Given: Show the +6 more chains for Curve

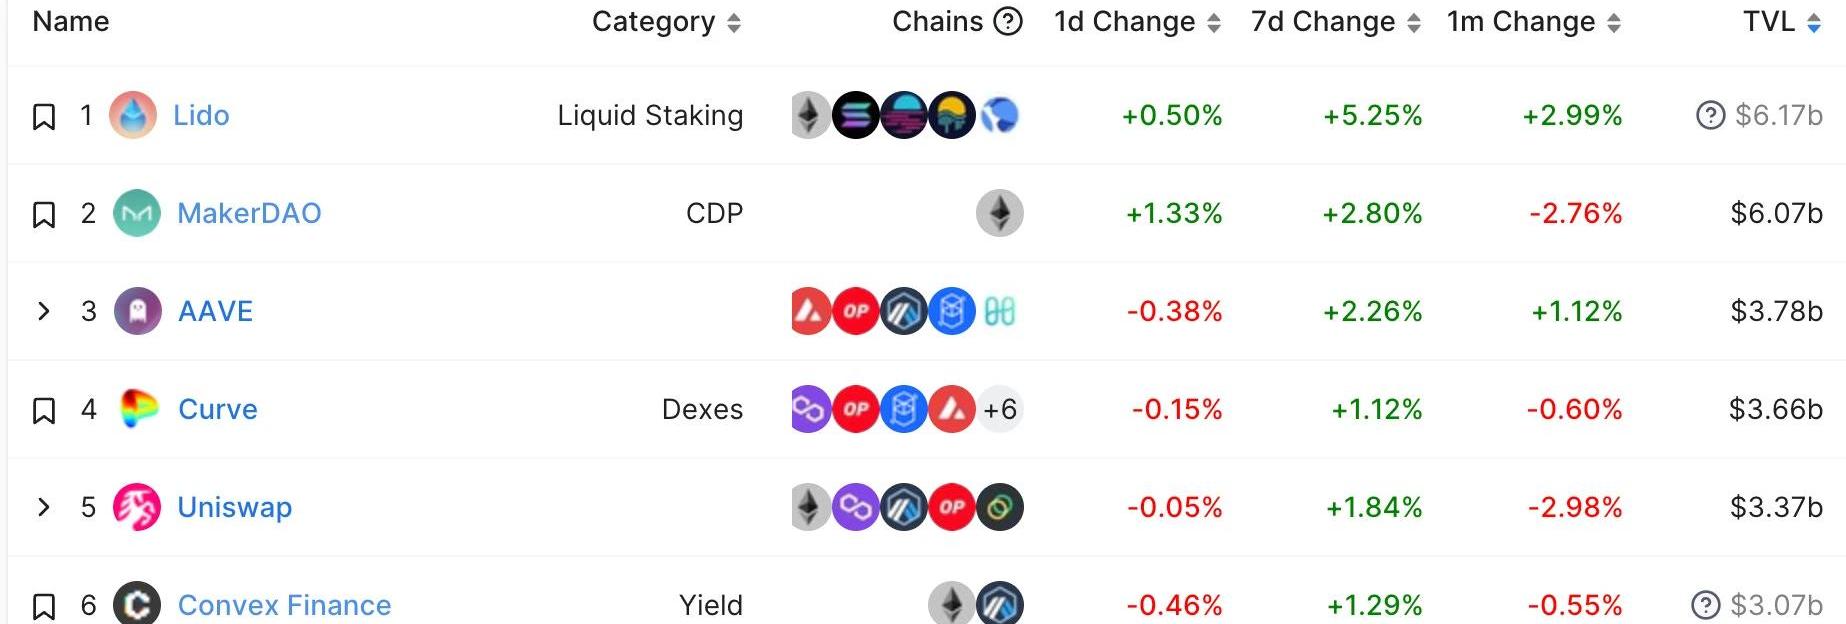Looking at the screenshot, I should tap(999, 409).
